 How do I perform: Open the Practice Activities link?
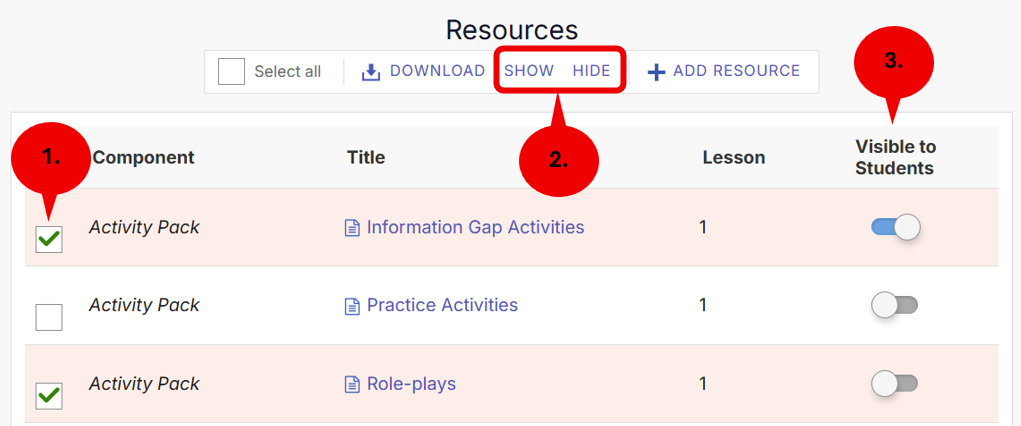(x=443, y=305)
